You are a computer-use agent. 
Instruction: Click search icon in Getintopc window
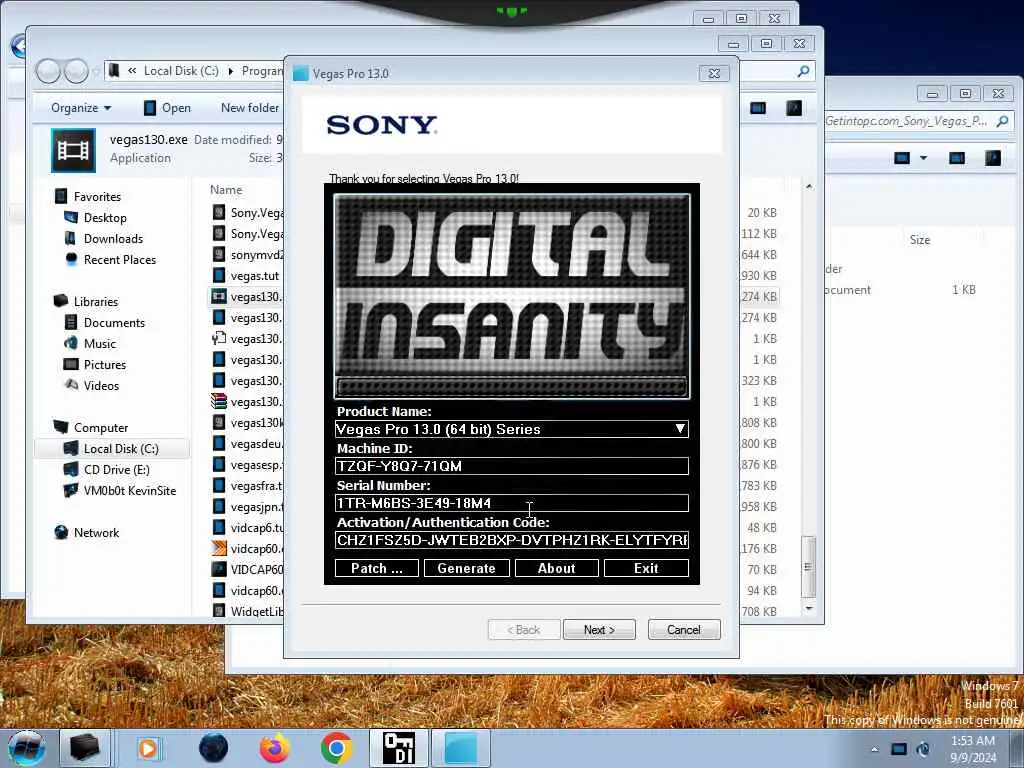(1002, 121)
